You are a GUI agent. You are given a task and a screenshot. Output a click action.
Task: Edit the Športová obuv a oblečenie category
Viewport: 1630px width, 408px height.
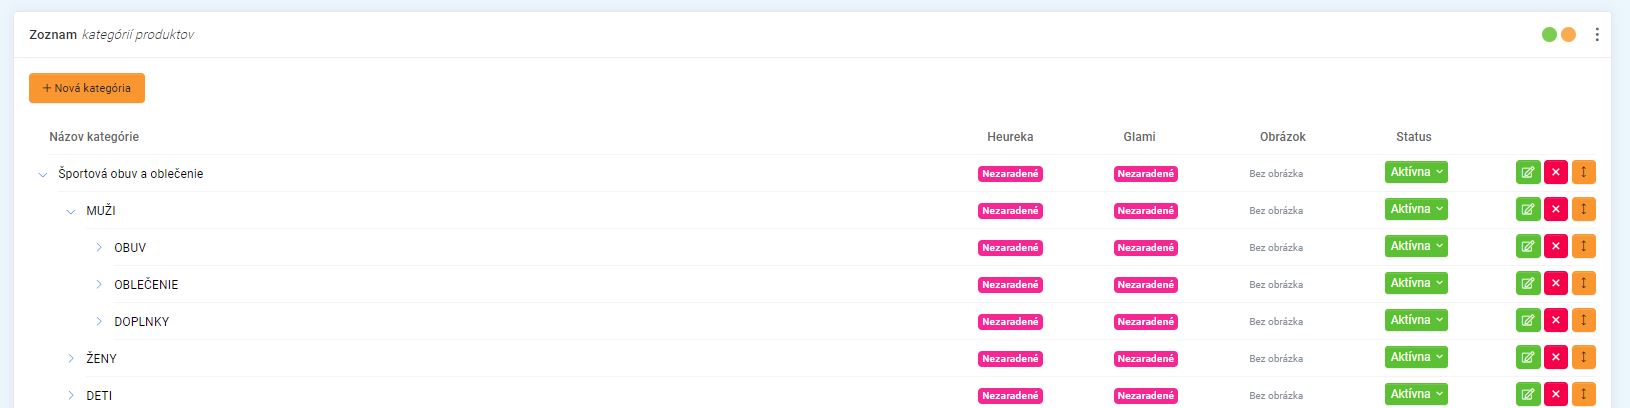pos(1527,173)
